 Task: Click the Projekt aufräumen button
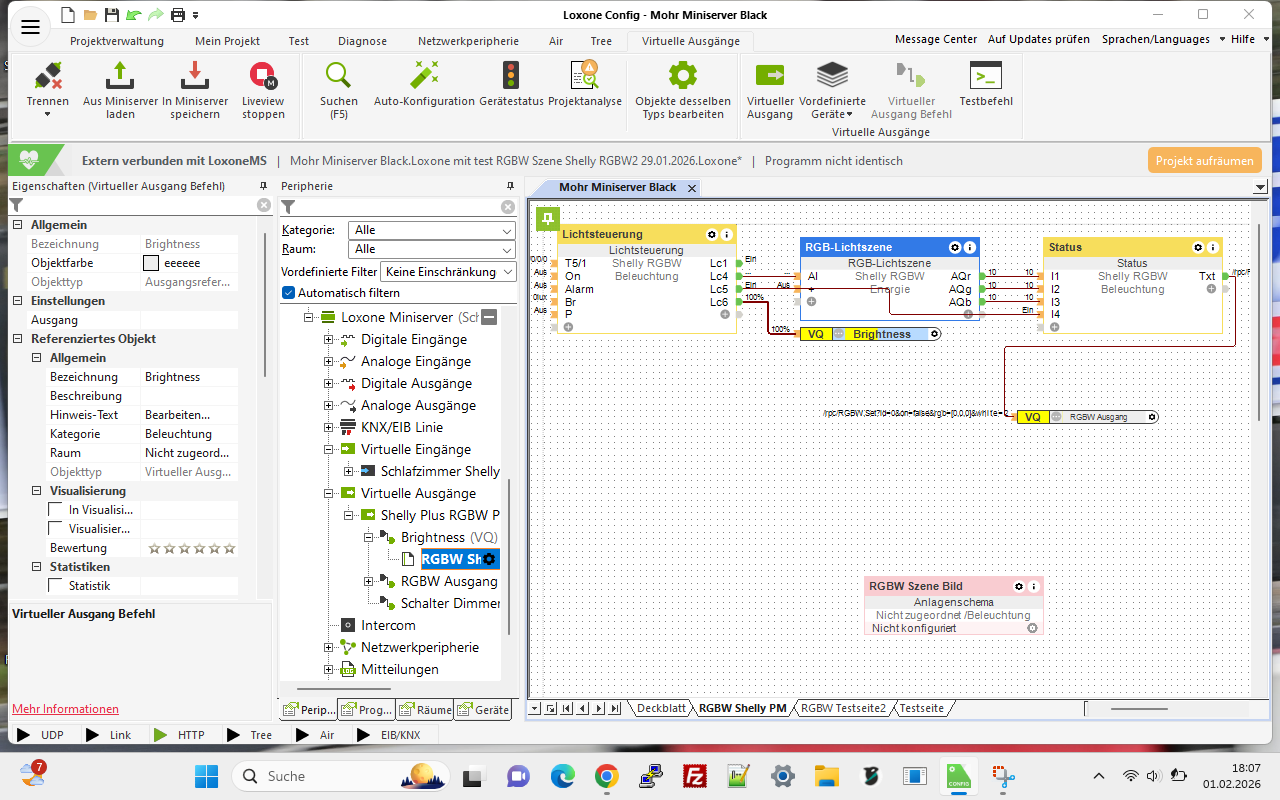[1205, 161]
